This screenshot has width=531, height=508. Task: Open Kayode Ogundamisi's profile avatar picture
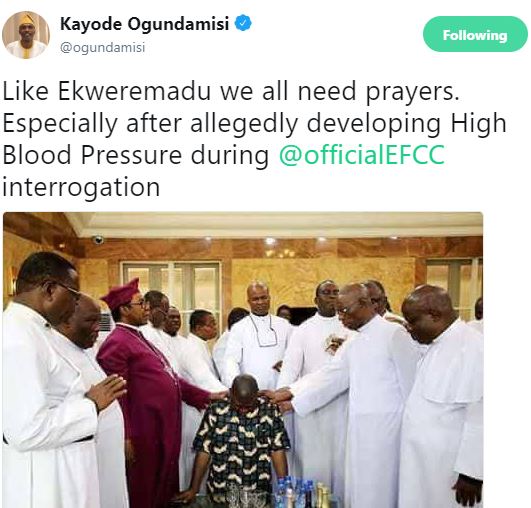point(26,35)
